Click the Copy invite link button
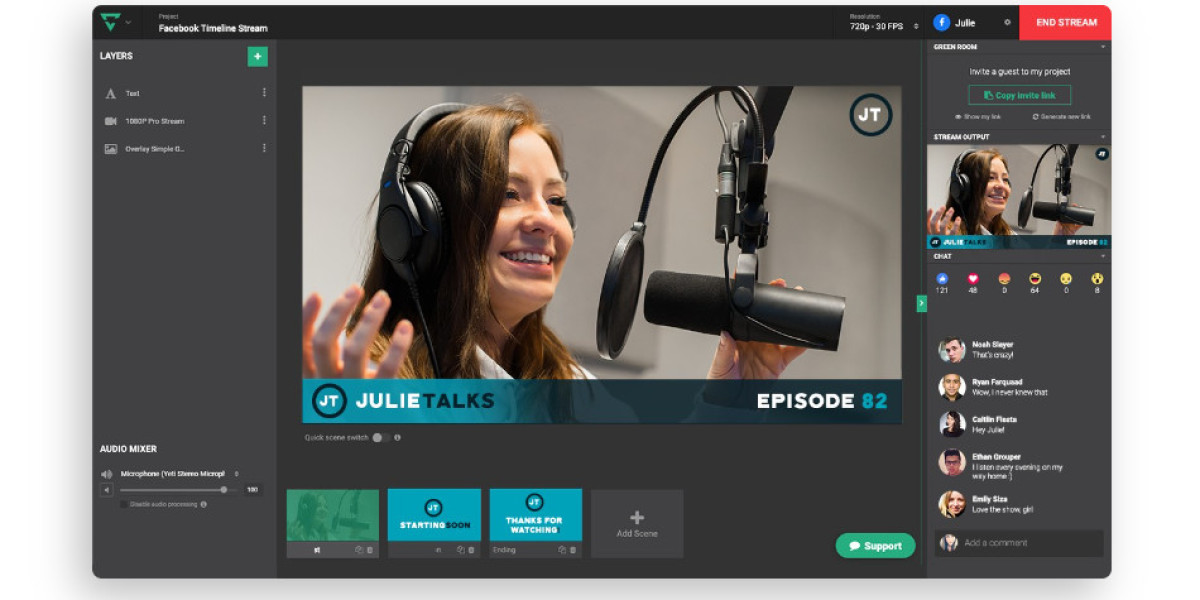The width and height of the screenshot is (1200, 600). pyautogui.click(x=1019, y=95)
